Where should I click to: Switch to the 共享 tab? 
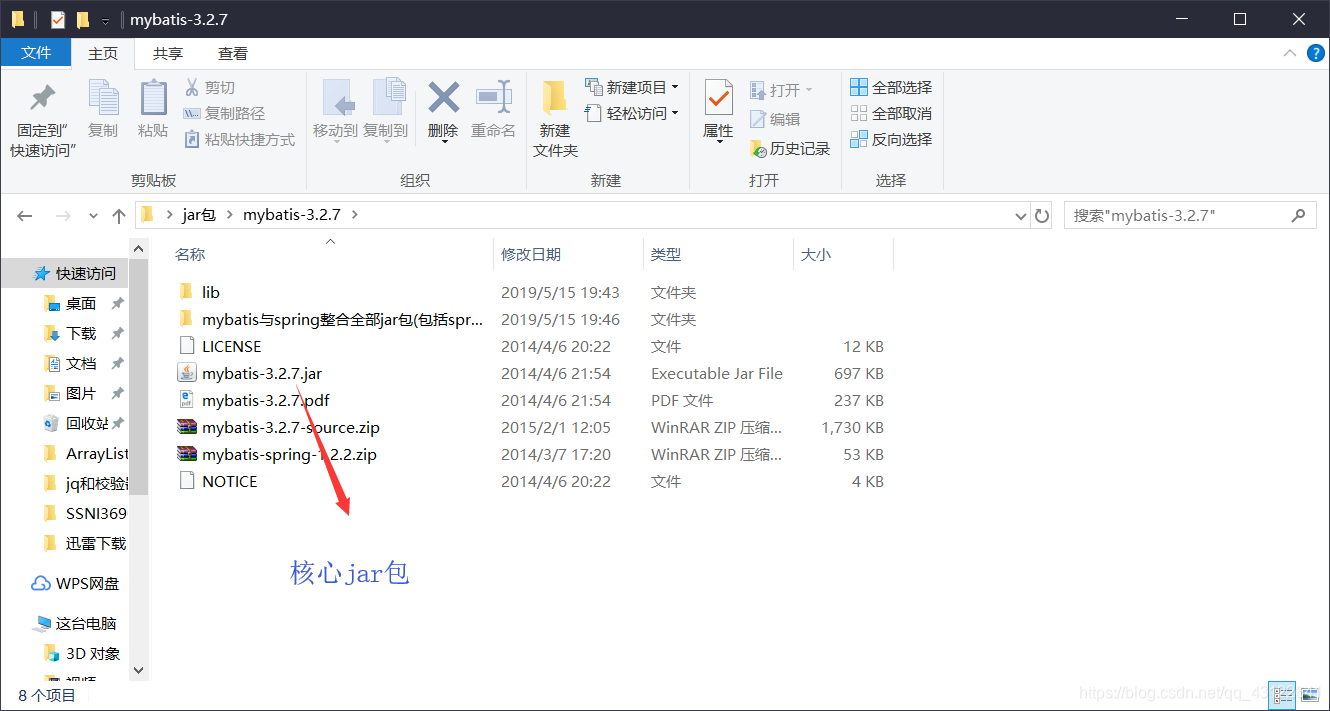(x=168, y=53)
